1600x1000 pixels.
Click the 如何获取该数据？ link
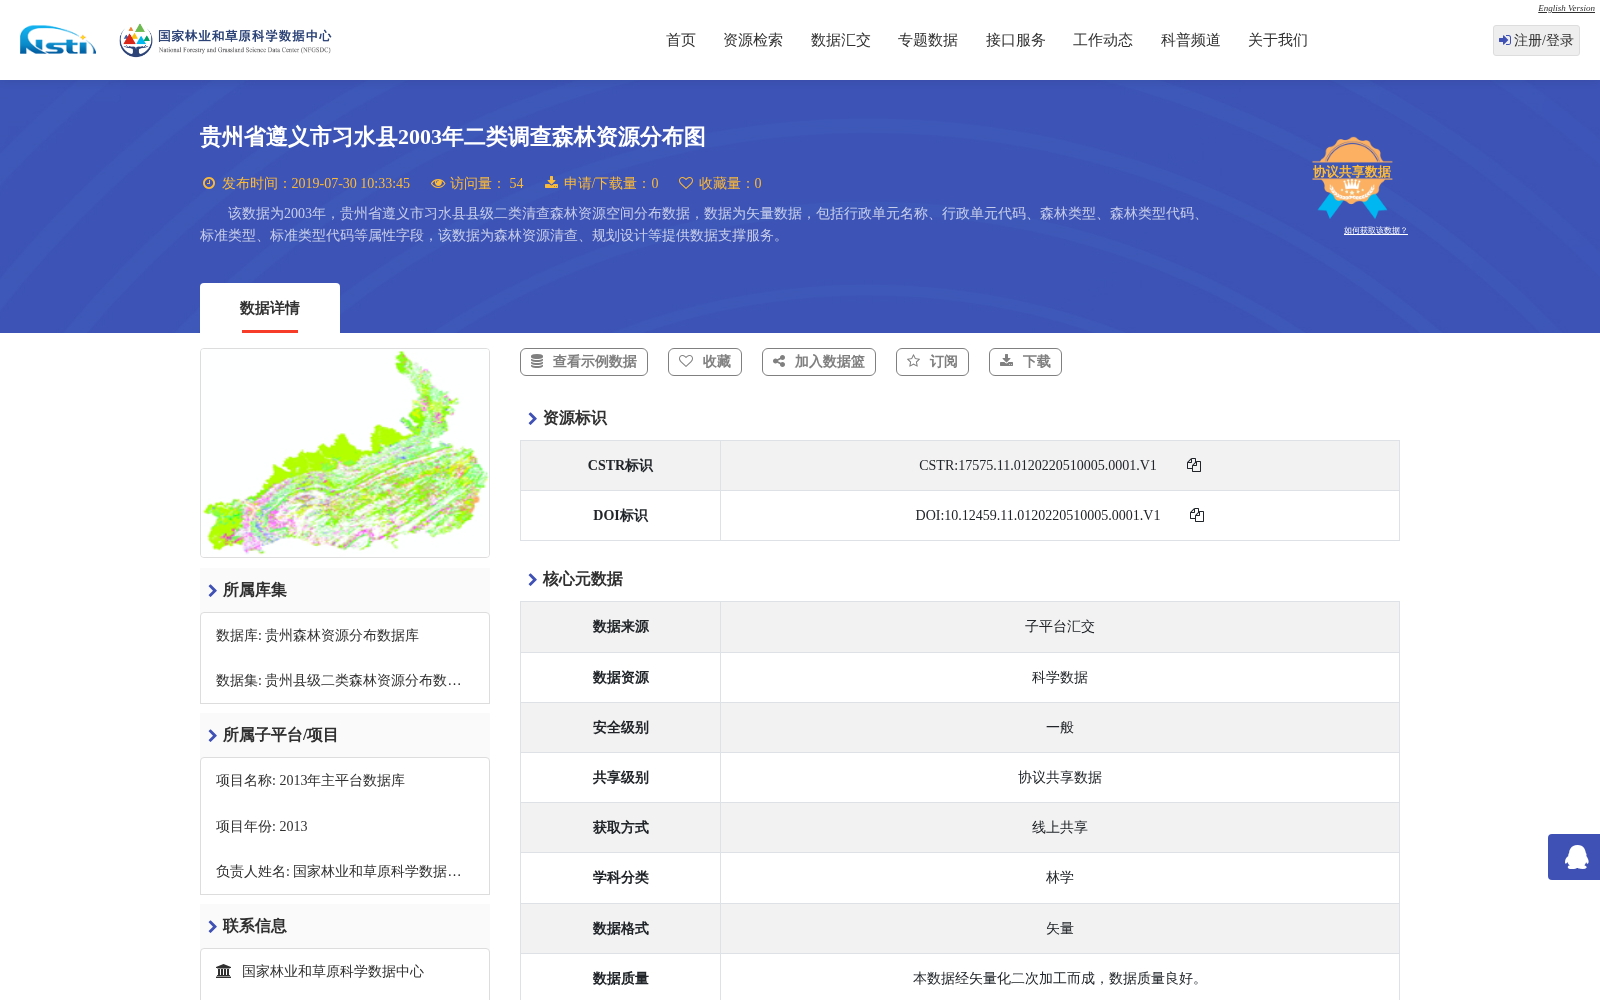point(1375,231)
